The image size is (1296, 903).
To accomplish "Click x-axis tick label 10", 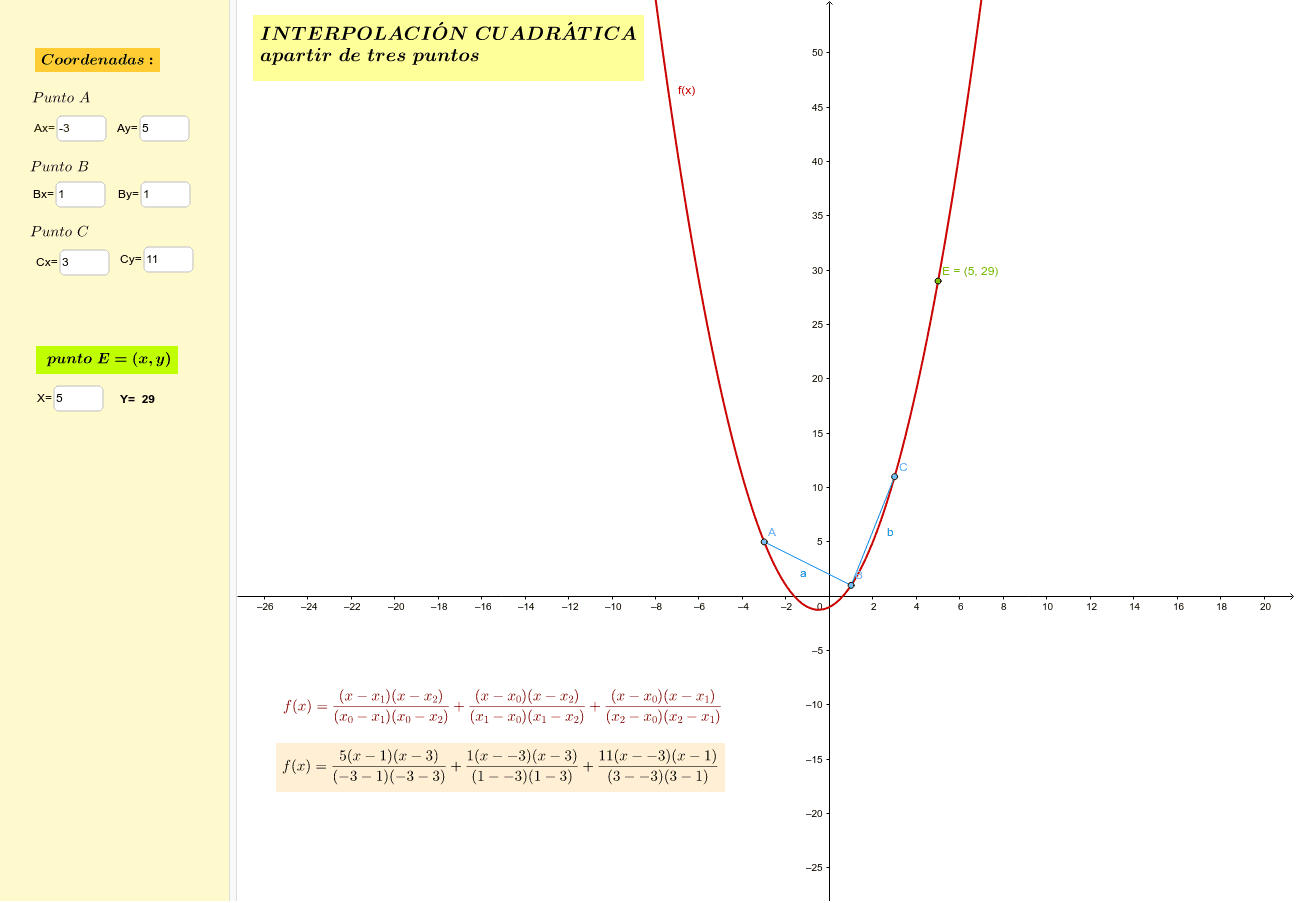I will (x=1047, y=606).
